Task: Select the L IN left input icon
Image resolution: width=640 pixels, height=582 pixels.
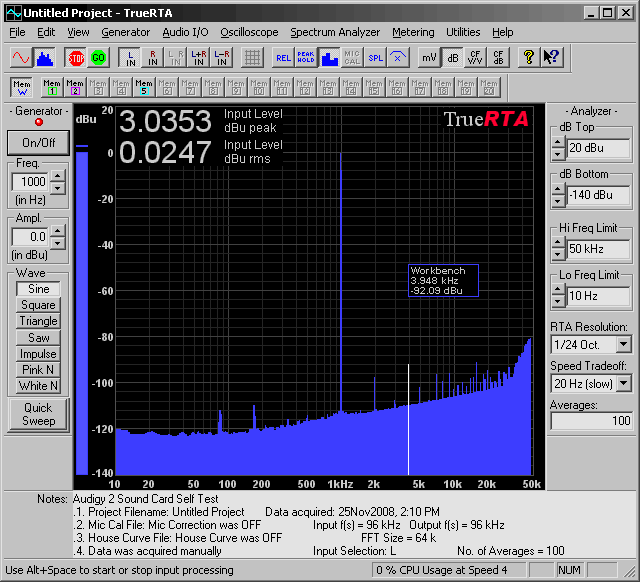Action: pyautogui.click(x=129, y=57)
